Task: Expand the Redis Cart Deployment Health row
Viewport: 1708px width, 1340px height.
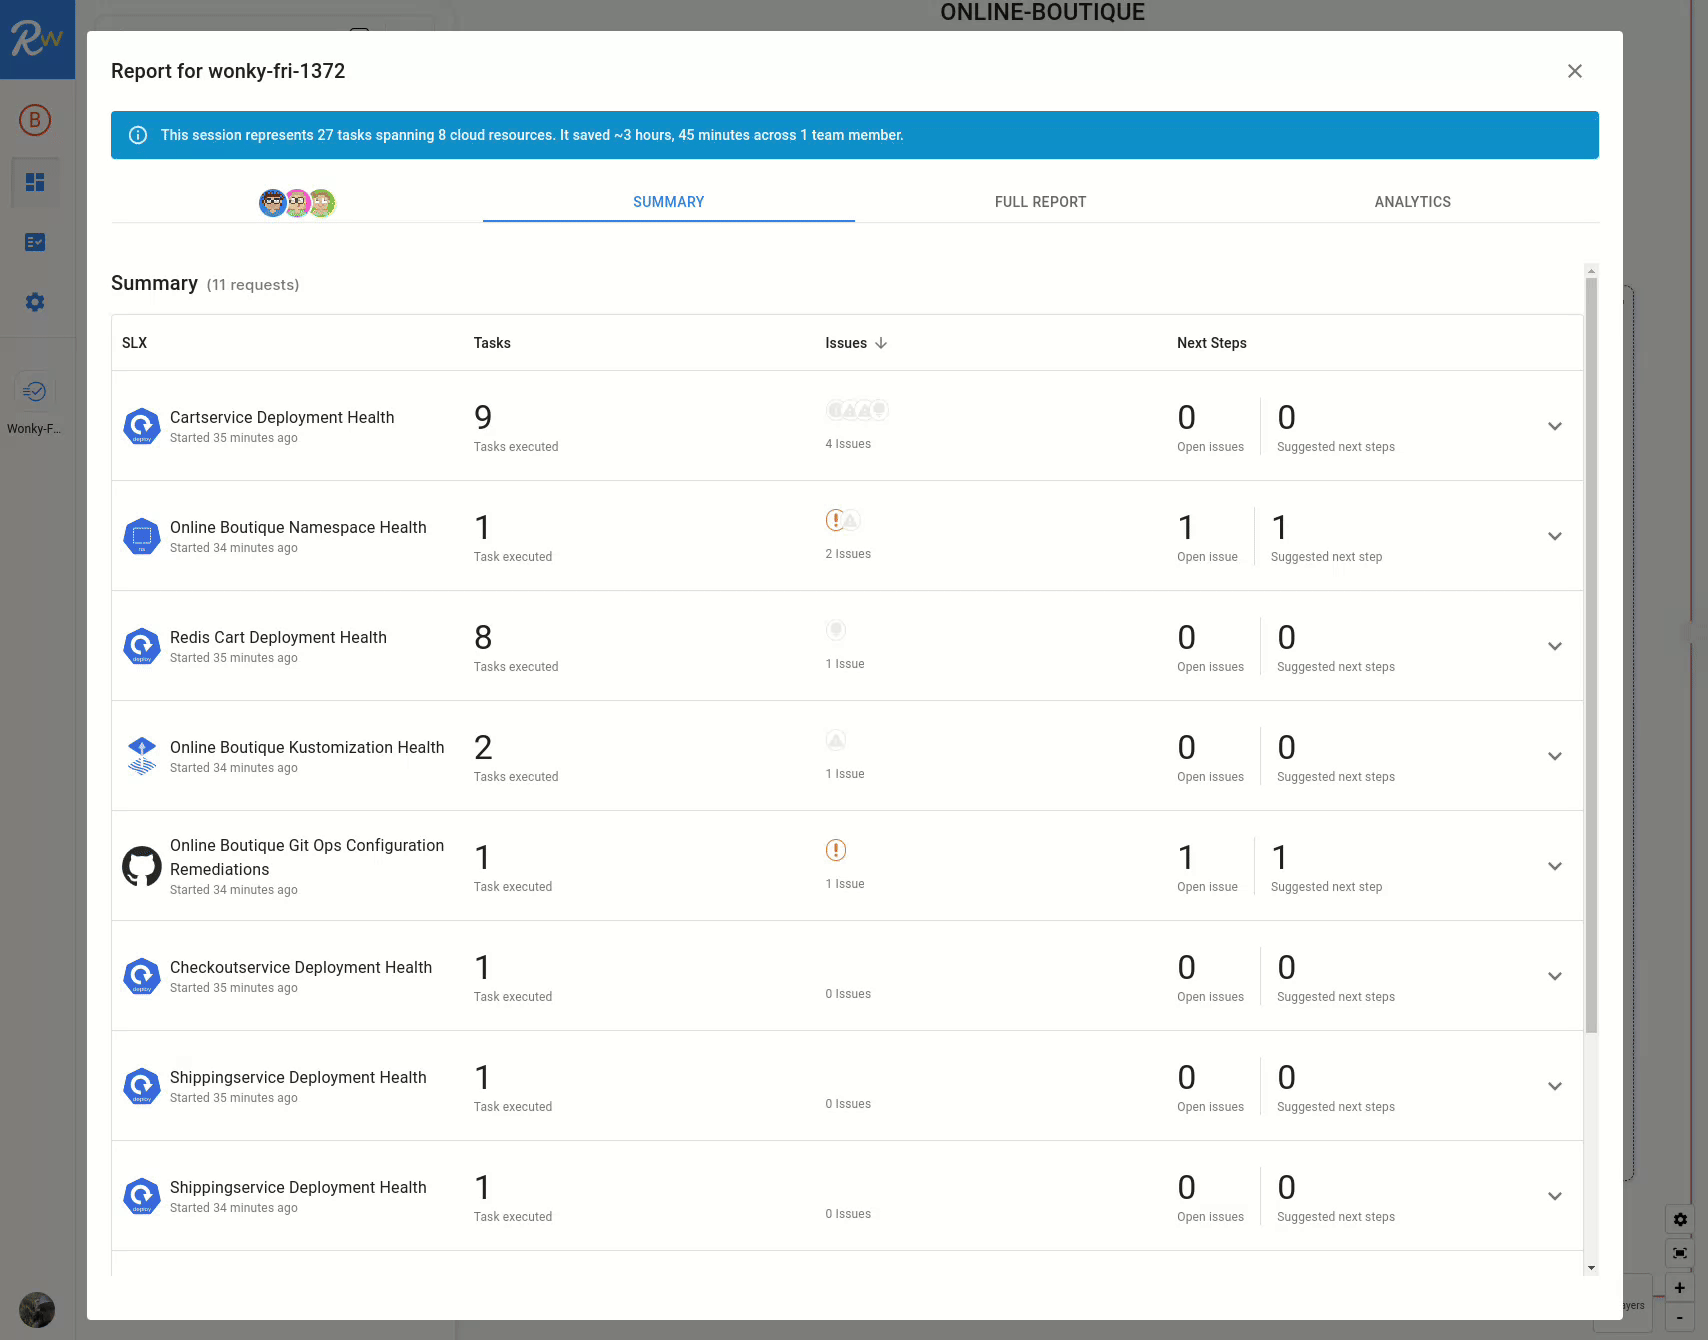Action: pyautogui.click(x=1554, y=646)
